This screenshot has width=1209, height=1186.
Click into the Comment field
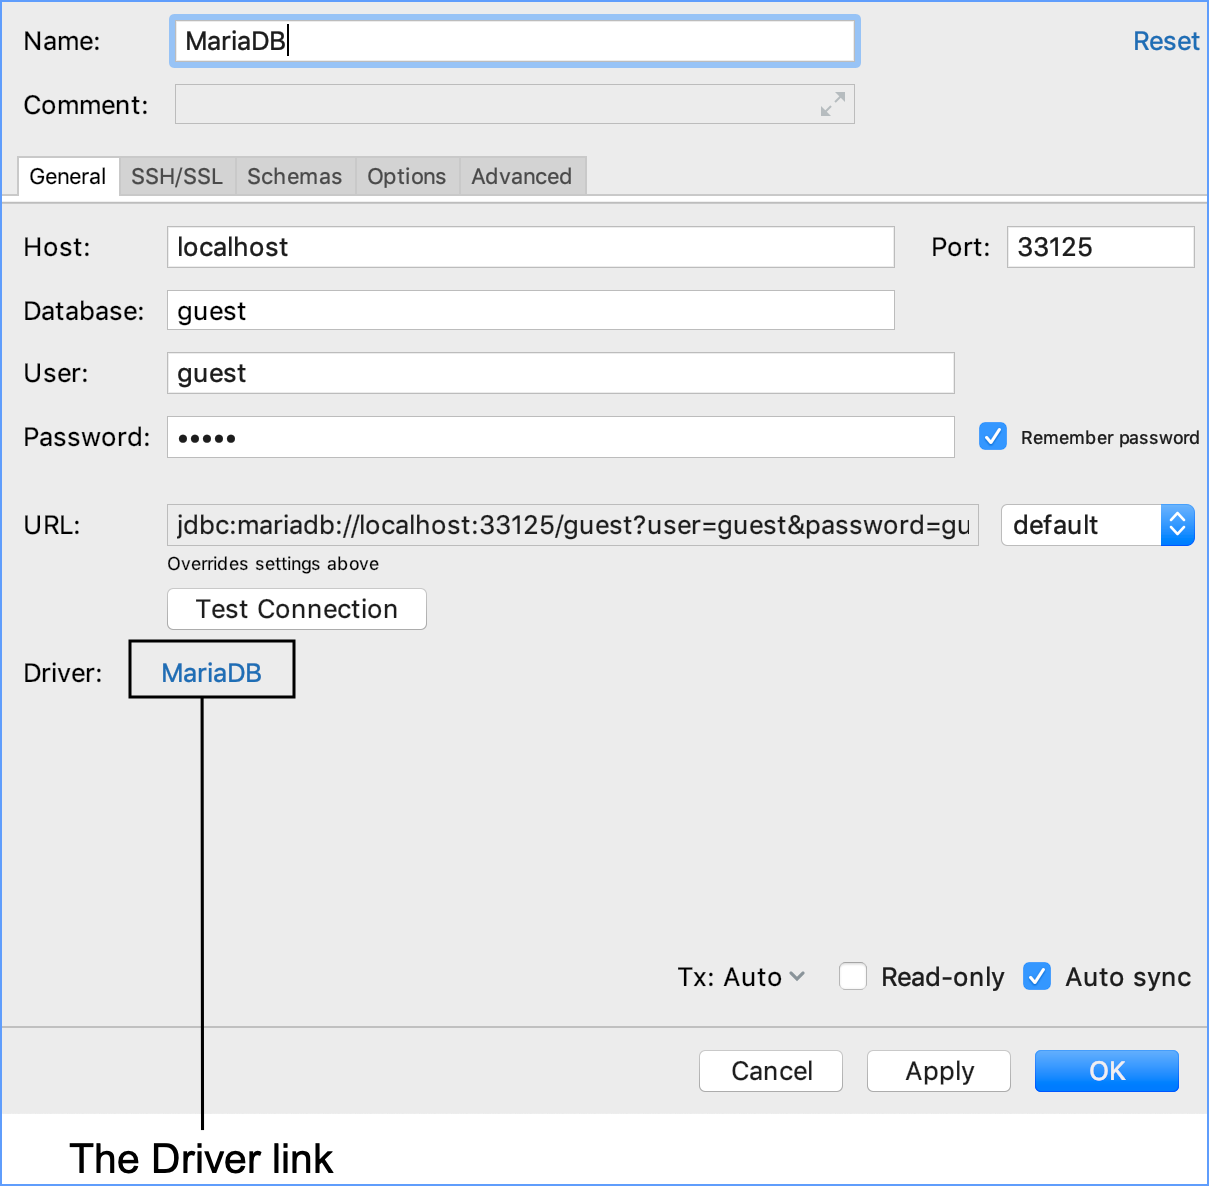[515, 104]
